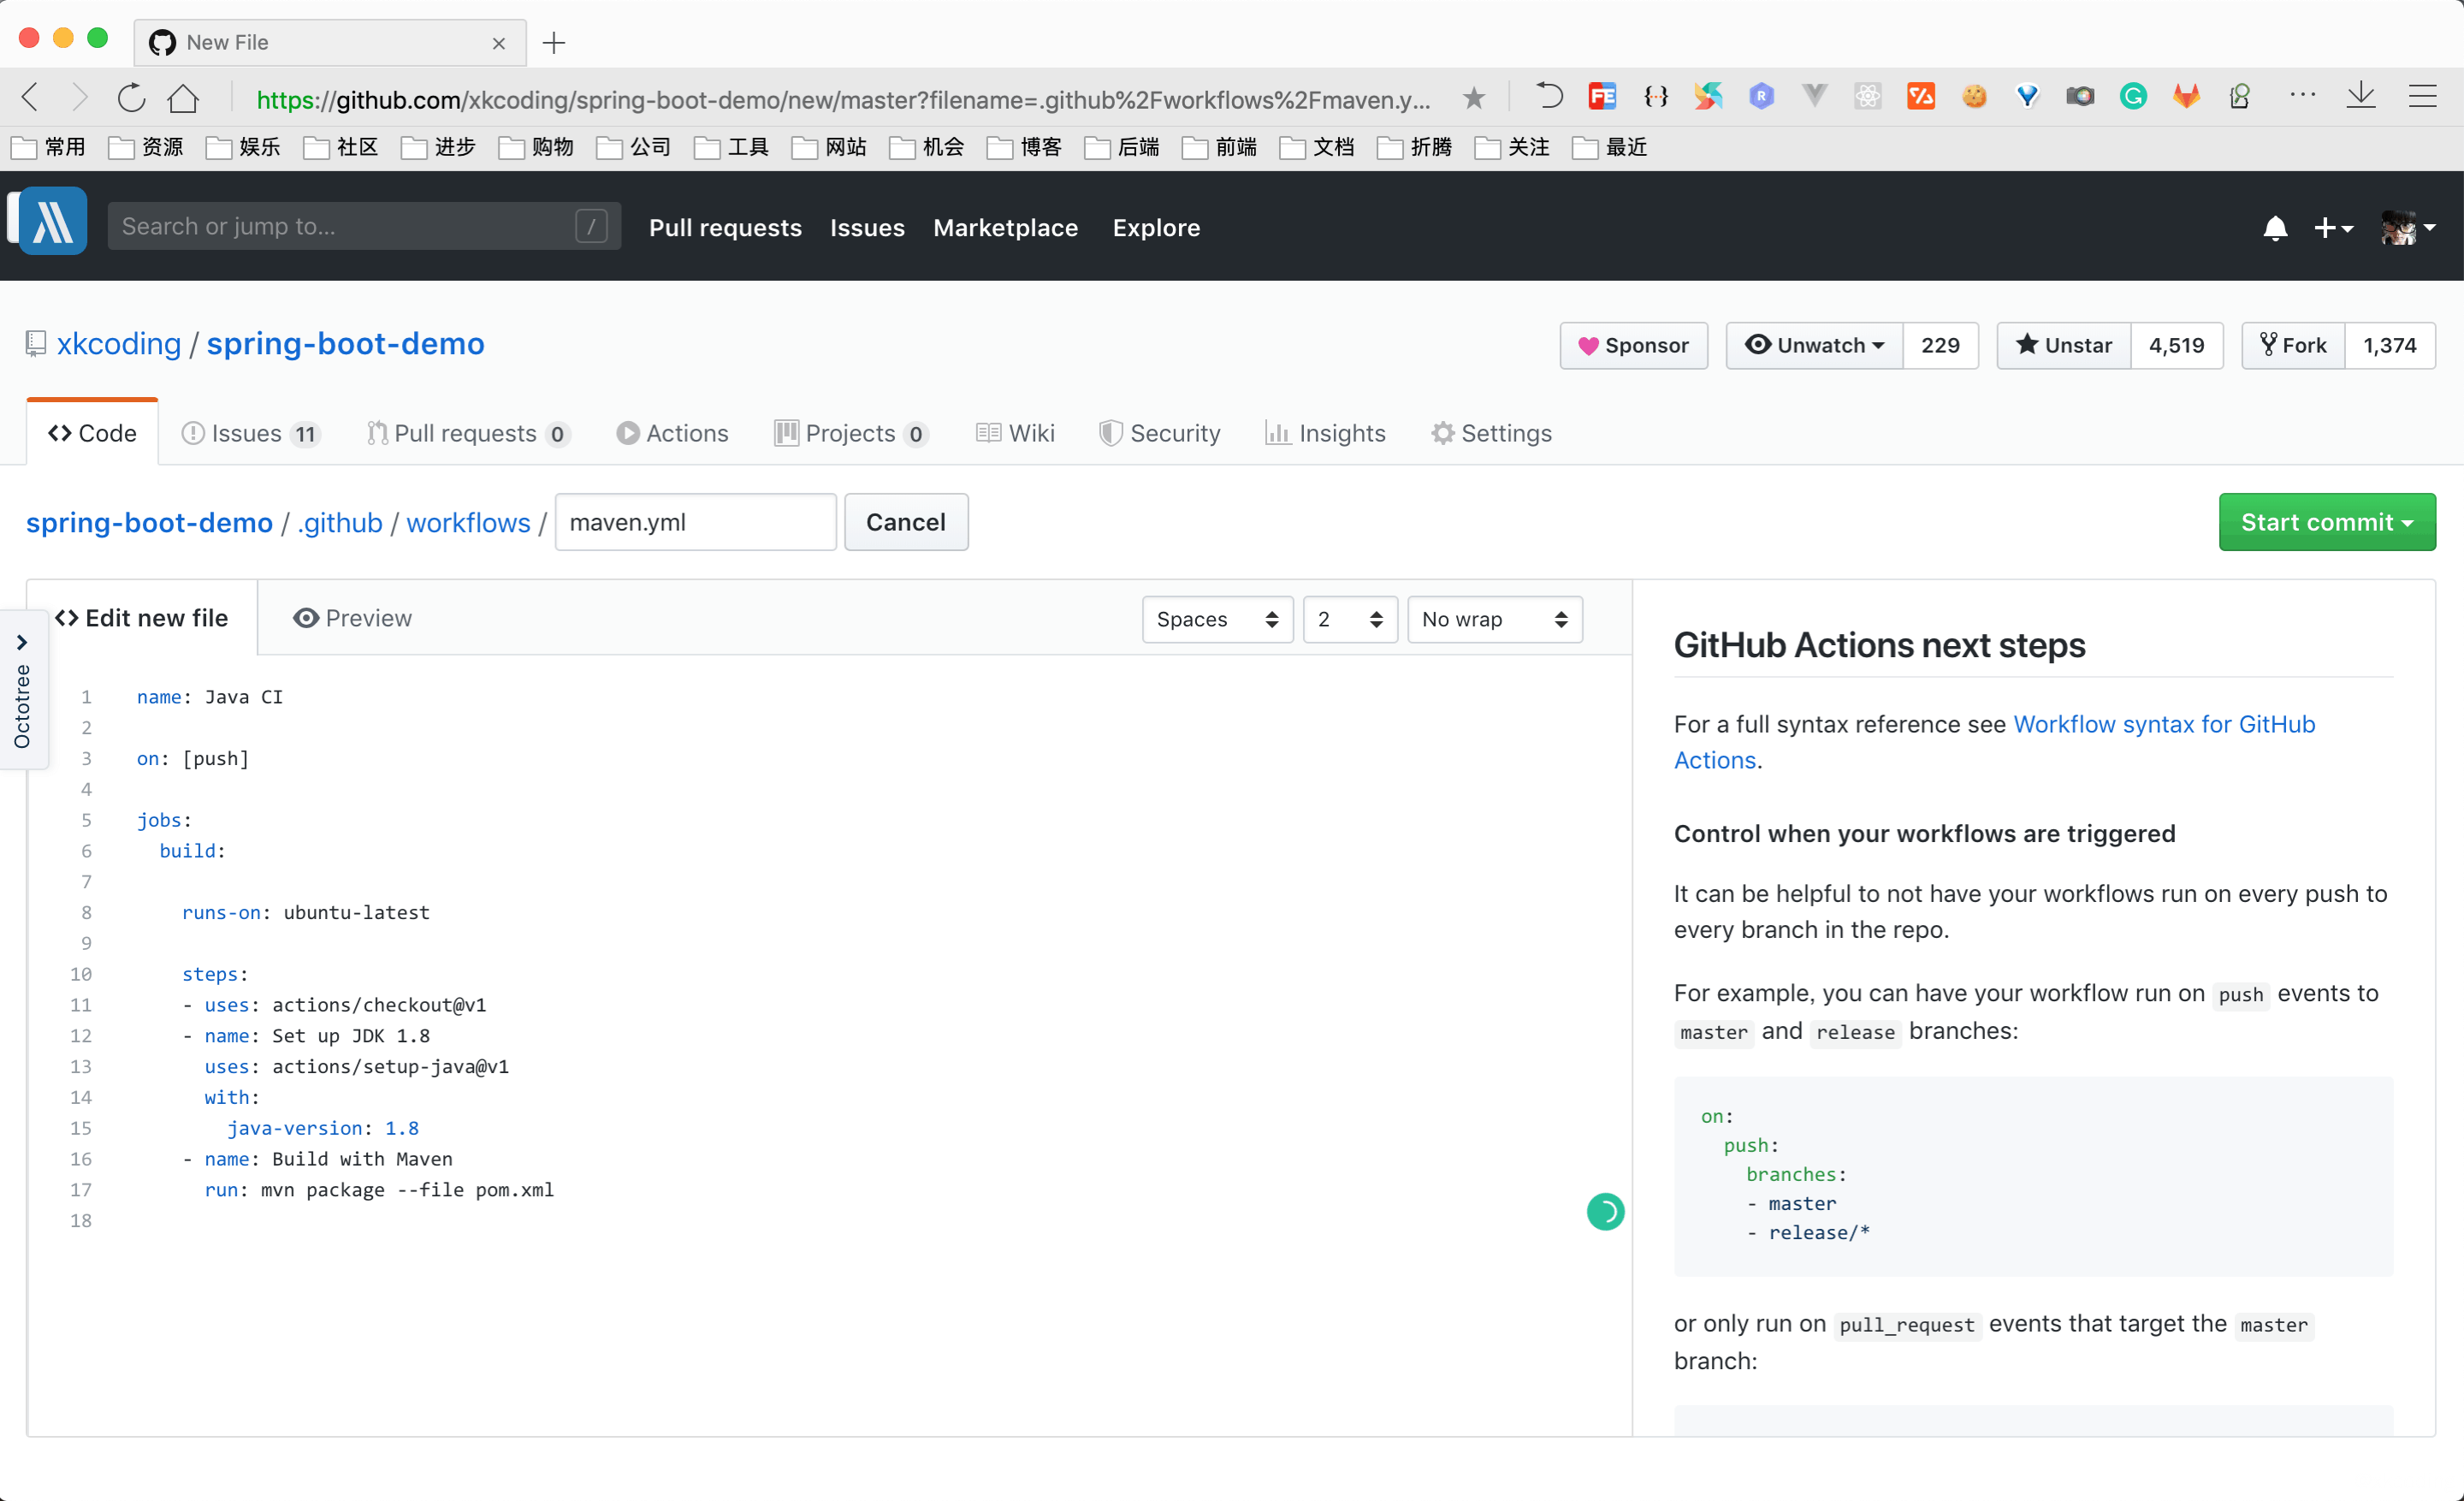Open the Marketplace menu item
The width and height of the screenshot is (2464, 1501).
[1005, 228]
